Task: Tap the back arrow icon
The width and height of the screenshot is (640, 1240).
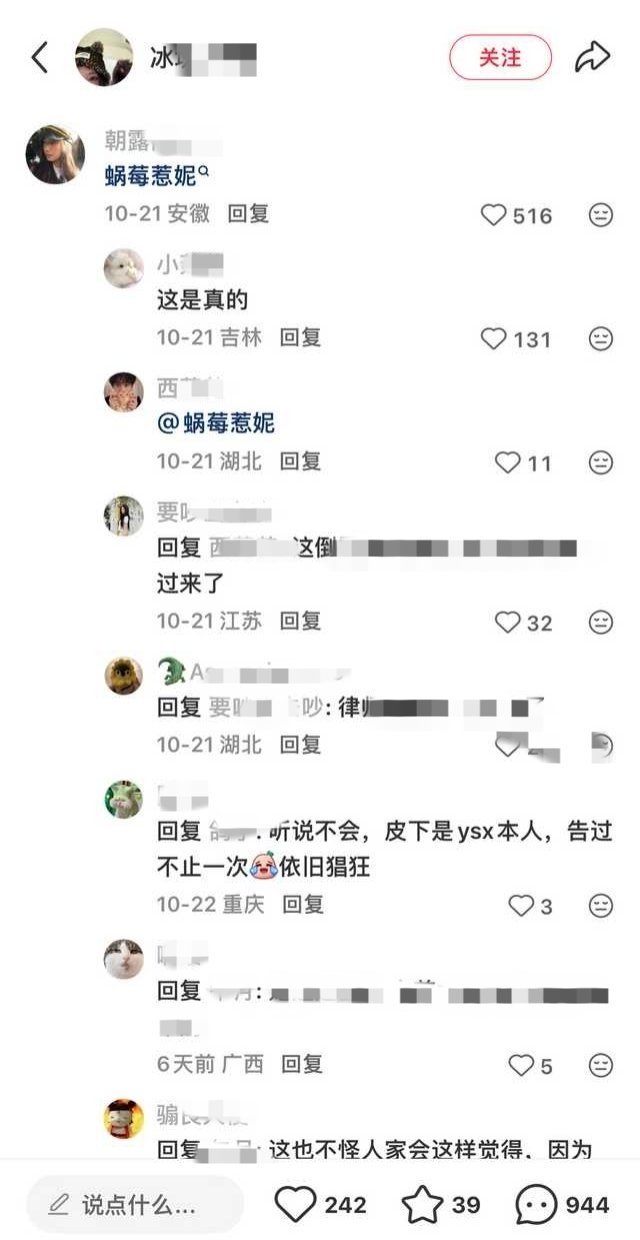Action: pyautogui.click(x=40, y=58)
